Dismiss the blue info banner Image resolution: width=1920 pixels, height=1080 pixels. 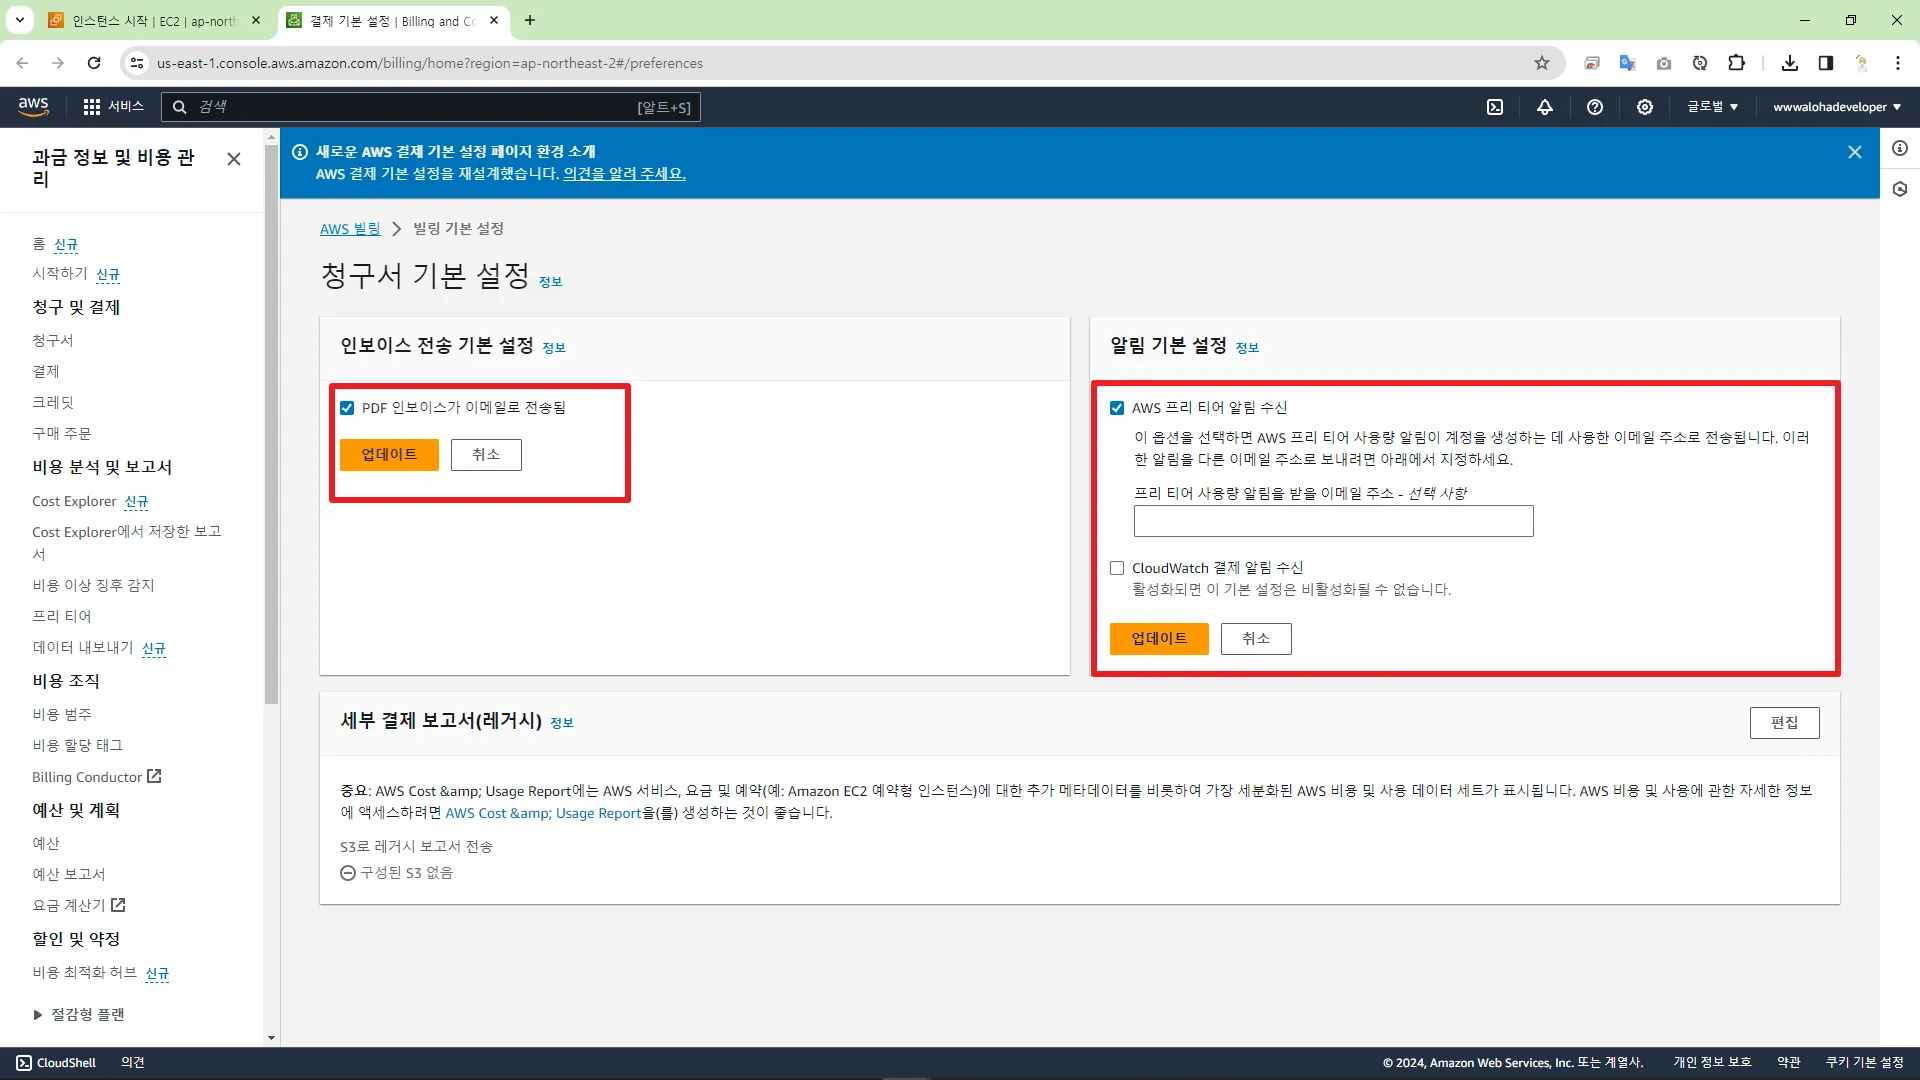[x=1854, y=152]
